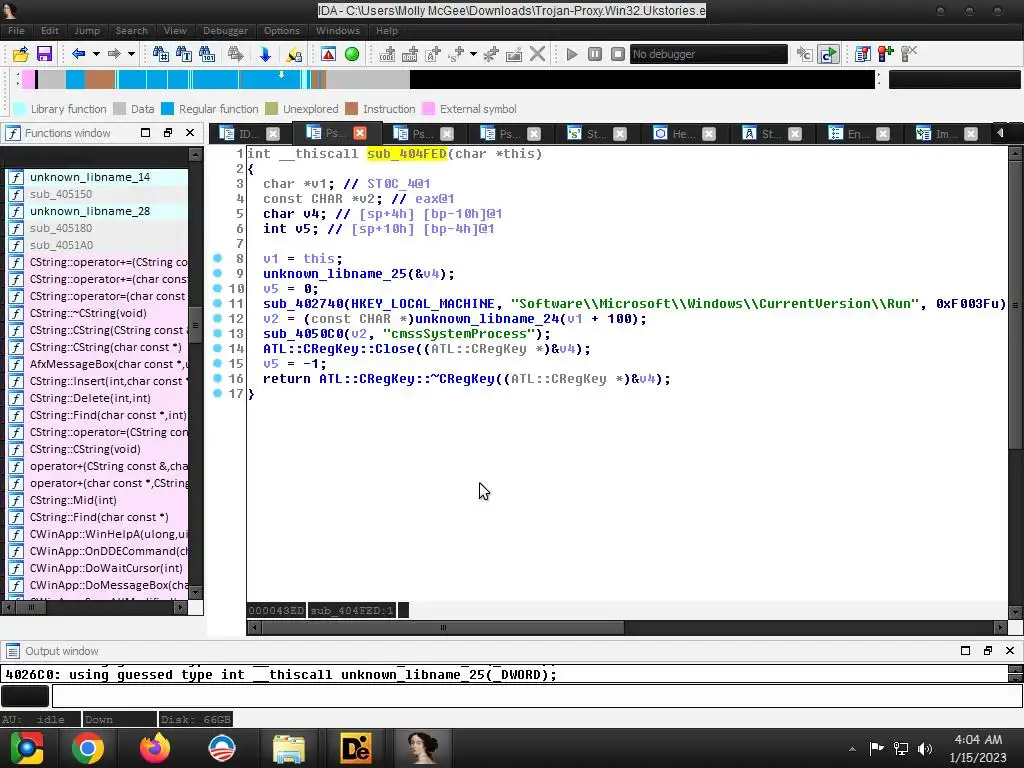The height and width of the screenshot is (768, 1024).
Task: Expand the string type dropdown arrow
Action: (473, 54)
